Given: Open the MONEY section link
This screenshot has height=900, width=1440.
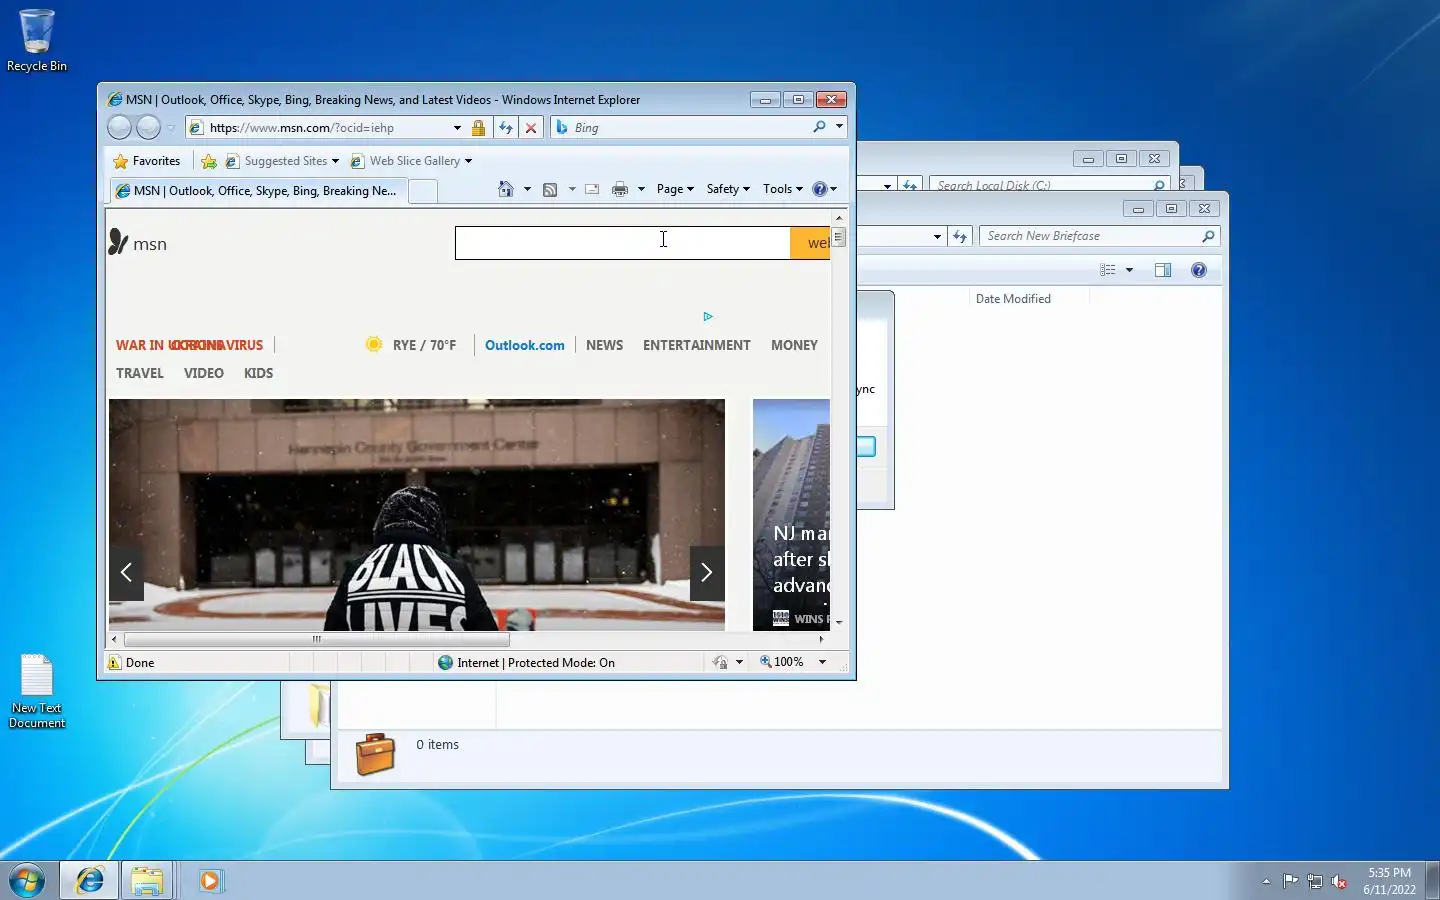Looking at the screenshot, I should point(794,345).
